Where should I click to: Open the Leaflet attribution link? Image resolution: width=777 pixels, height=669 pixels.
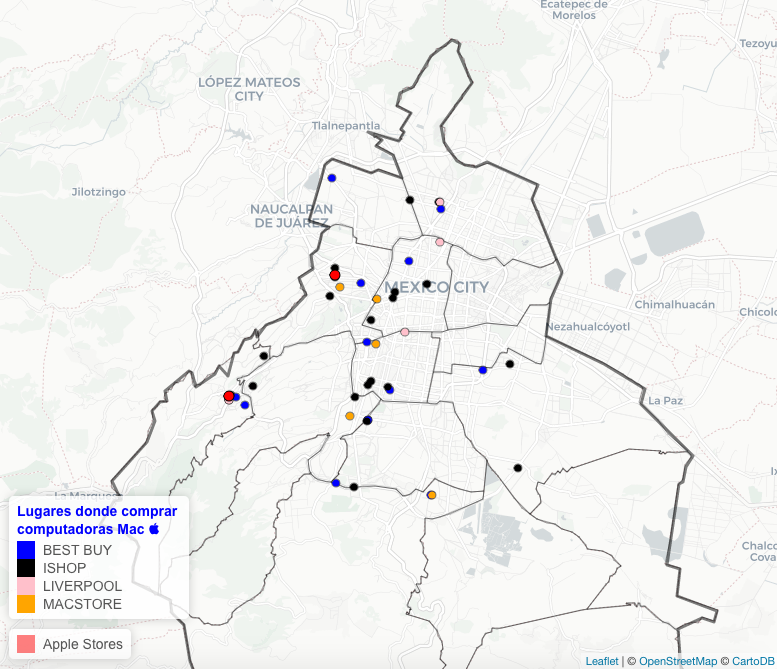pyautogui.click(x=601, y=661)
